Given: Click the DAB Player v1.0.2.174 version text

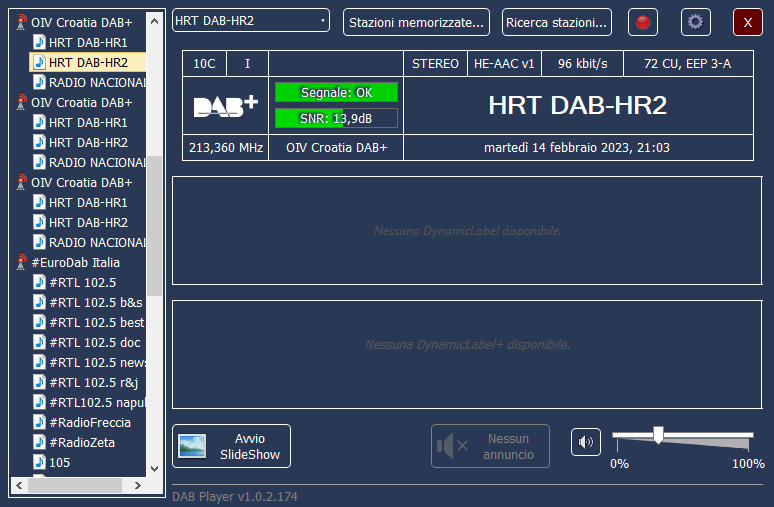Looking at the screenshot, I should [x=235, y=496].
